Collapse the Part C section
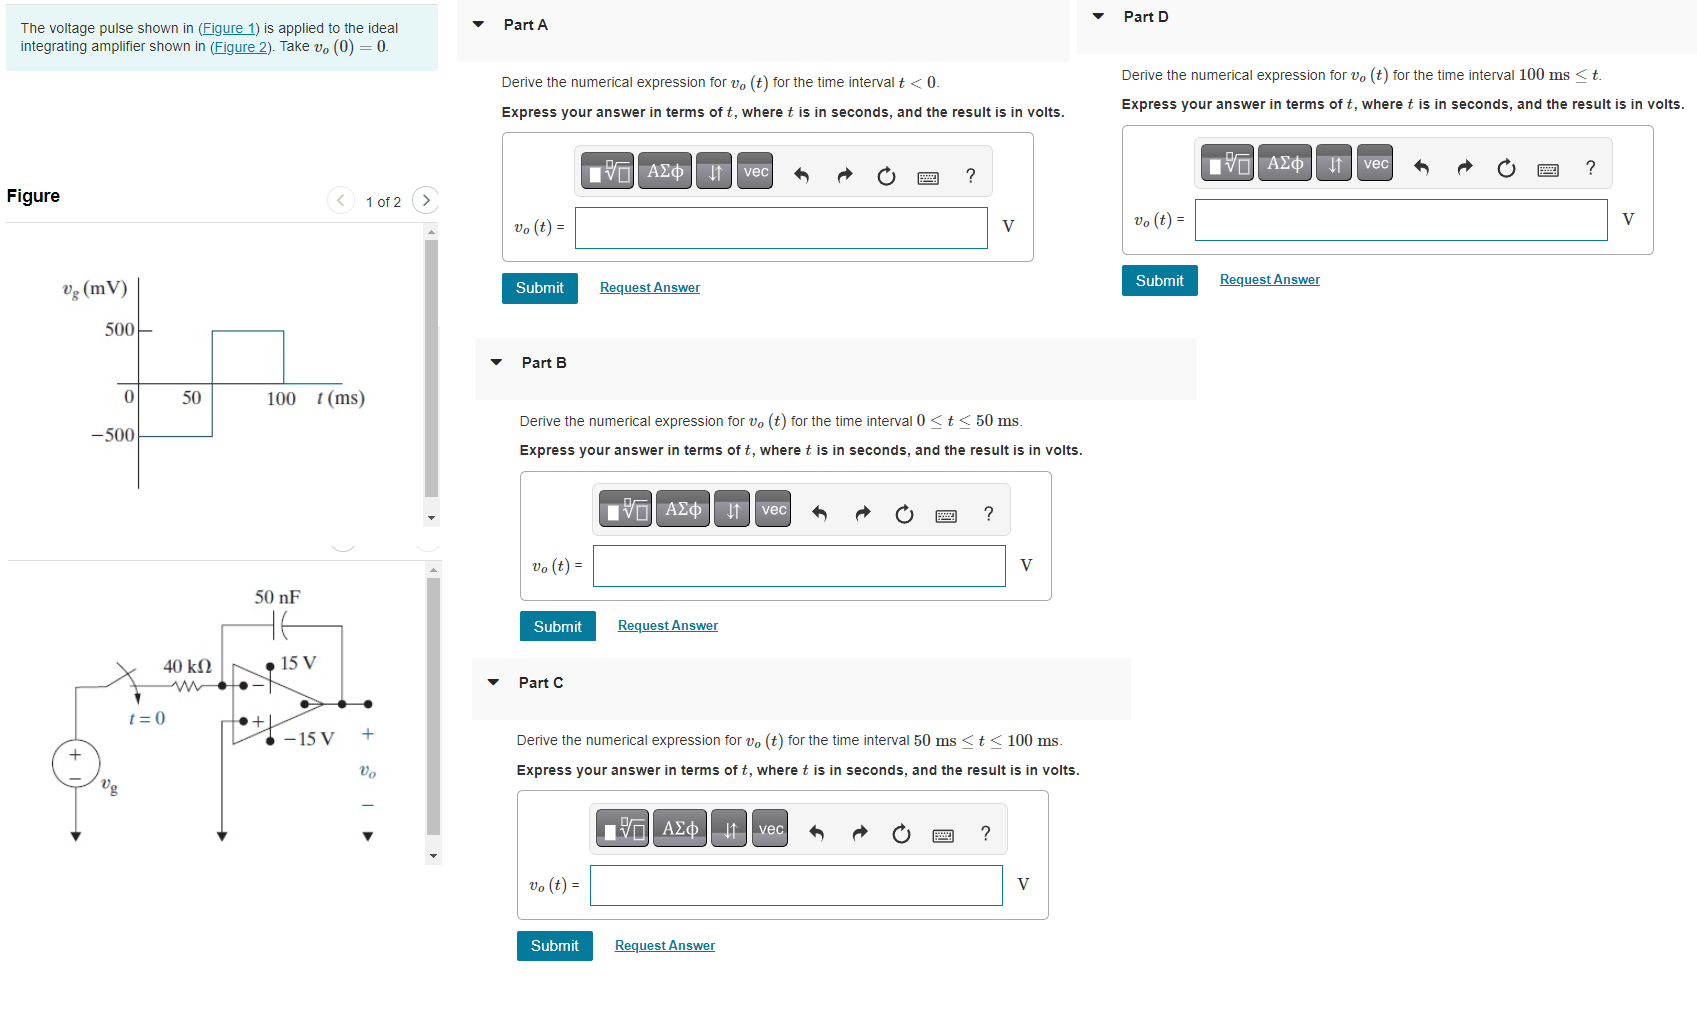1697x1013 pixels. tap(492, 681)
